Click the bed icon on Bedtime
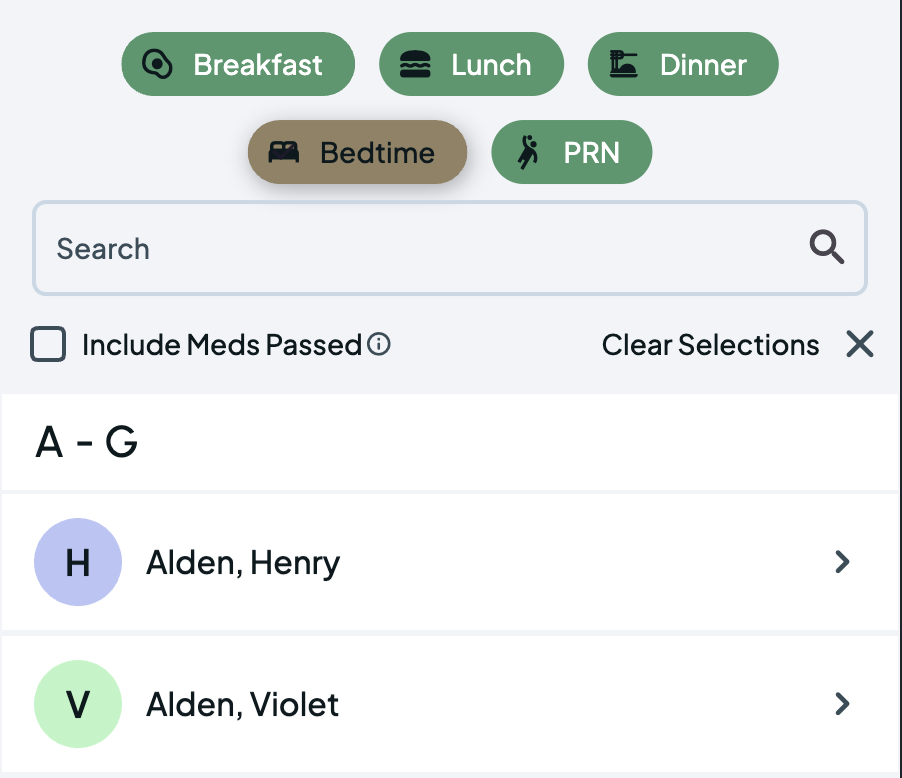The height and width of the screenshot is (778, 902). (x=284, y=153)
